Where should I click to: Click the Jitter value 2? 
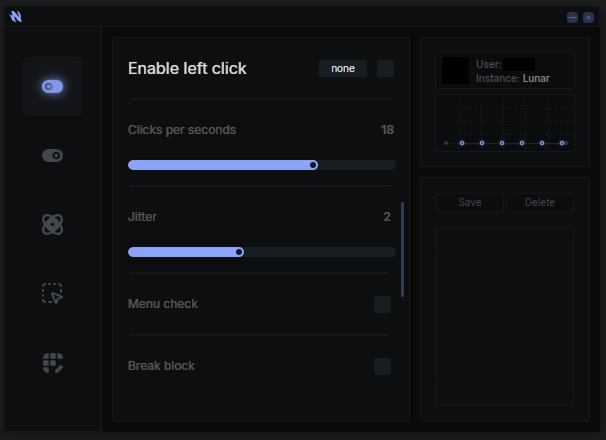387,217
